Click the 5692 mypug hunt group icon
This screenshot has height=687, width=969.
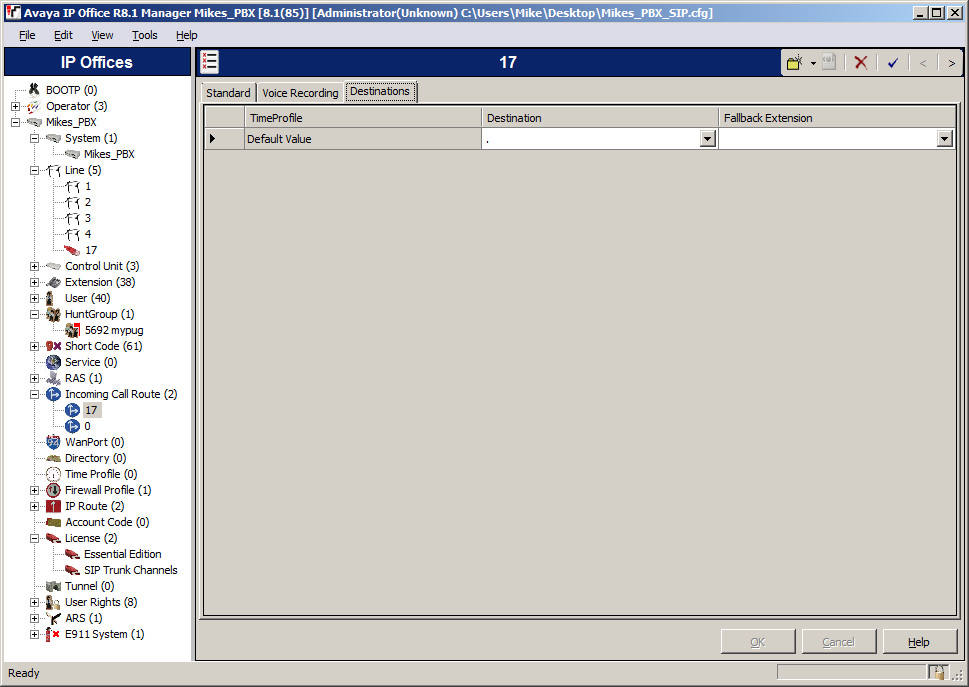pos(73,331)
